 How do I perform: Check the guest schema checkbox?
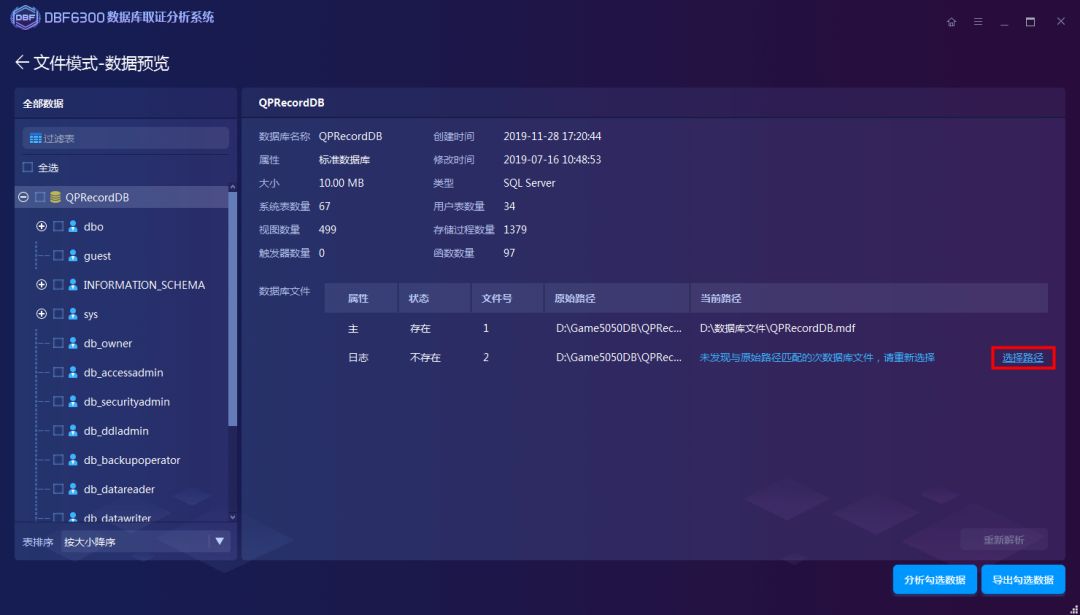pos(58,256)
